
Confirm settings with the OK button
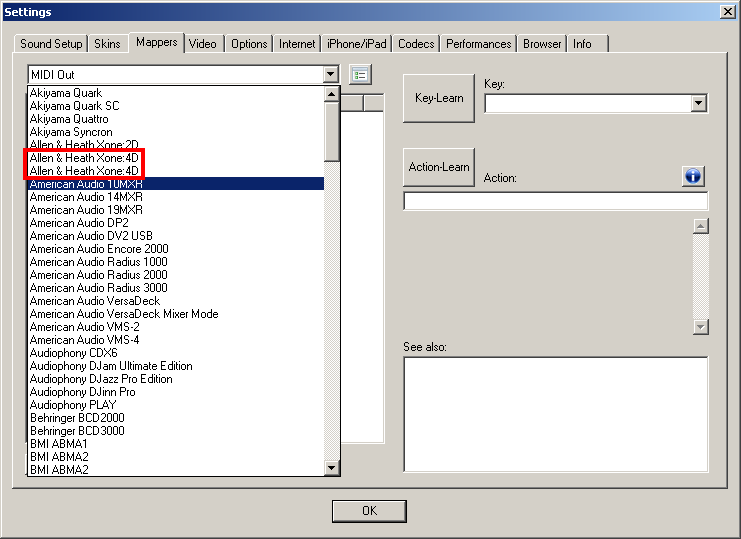pyautogui.click(x=369, y=511)
